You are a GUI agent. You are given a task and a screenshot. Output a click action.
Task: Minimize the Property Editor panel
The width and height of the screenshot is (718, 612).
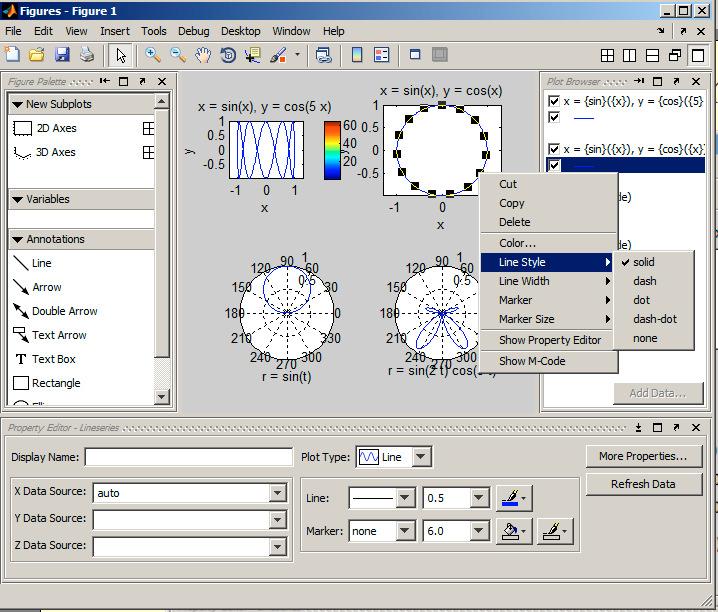pos(638,428)
